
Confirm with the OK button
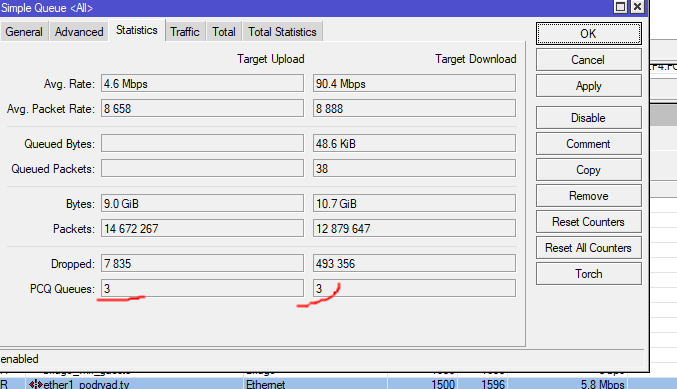coord(588,34)
